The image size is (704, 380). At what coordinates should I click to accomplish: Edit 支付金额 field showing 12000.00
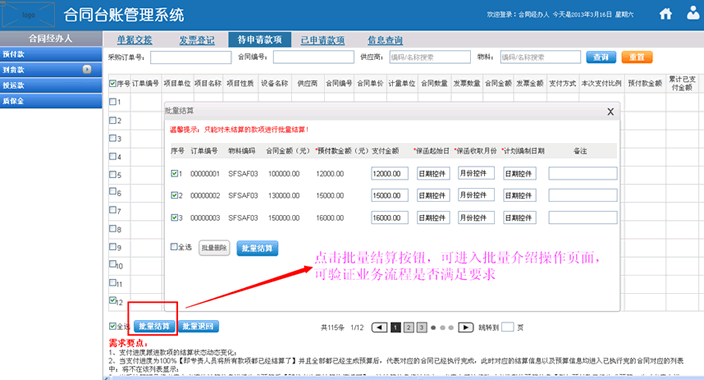(390, 173)
